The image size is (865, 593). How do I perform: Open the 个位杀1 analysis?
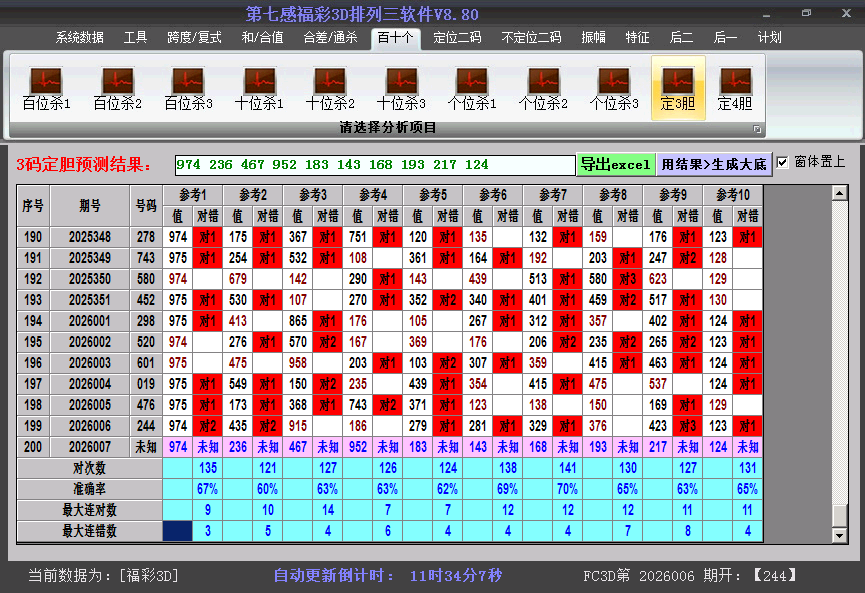(472, 88)
